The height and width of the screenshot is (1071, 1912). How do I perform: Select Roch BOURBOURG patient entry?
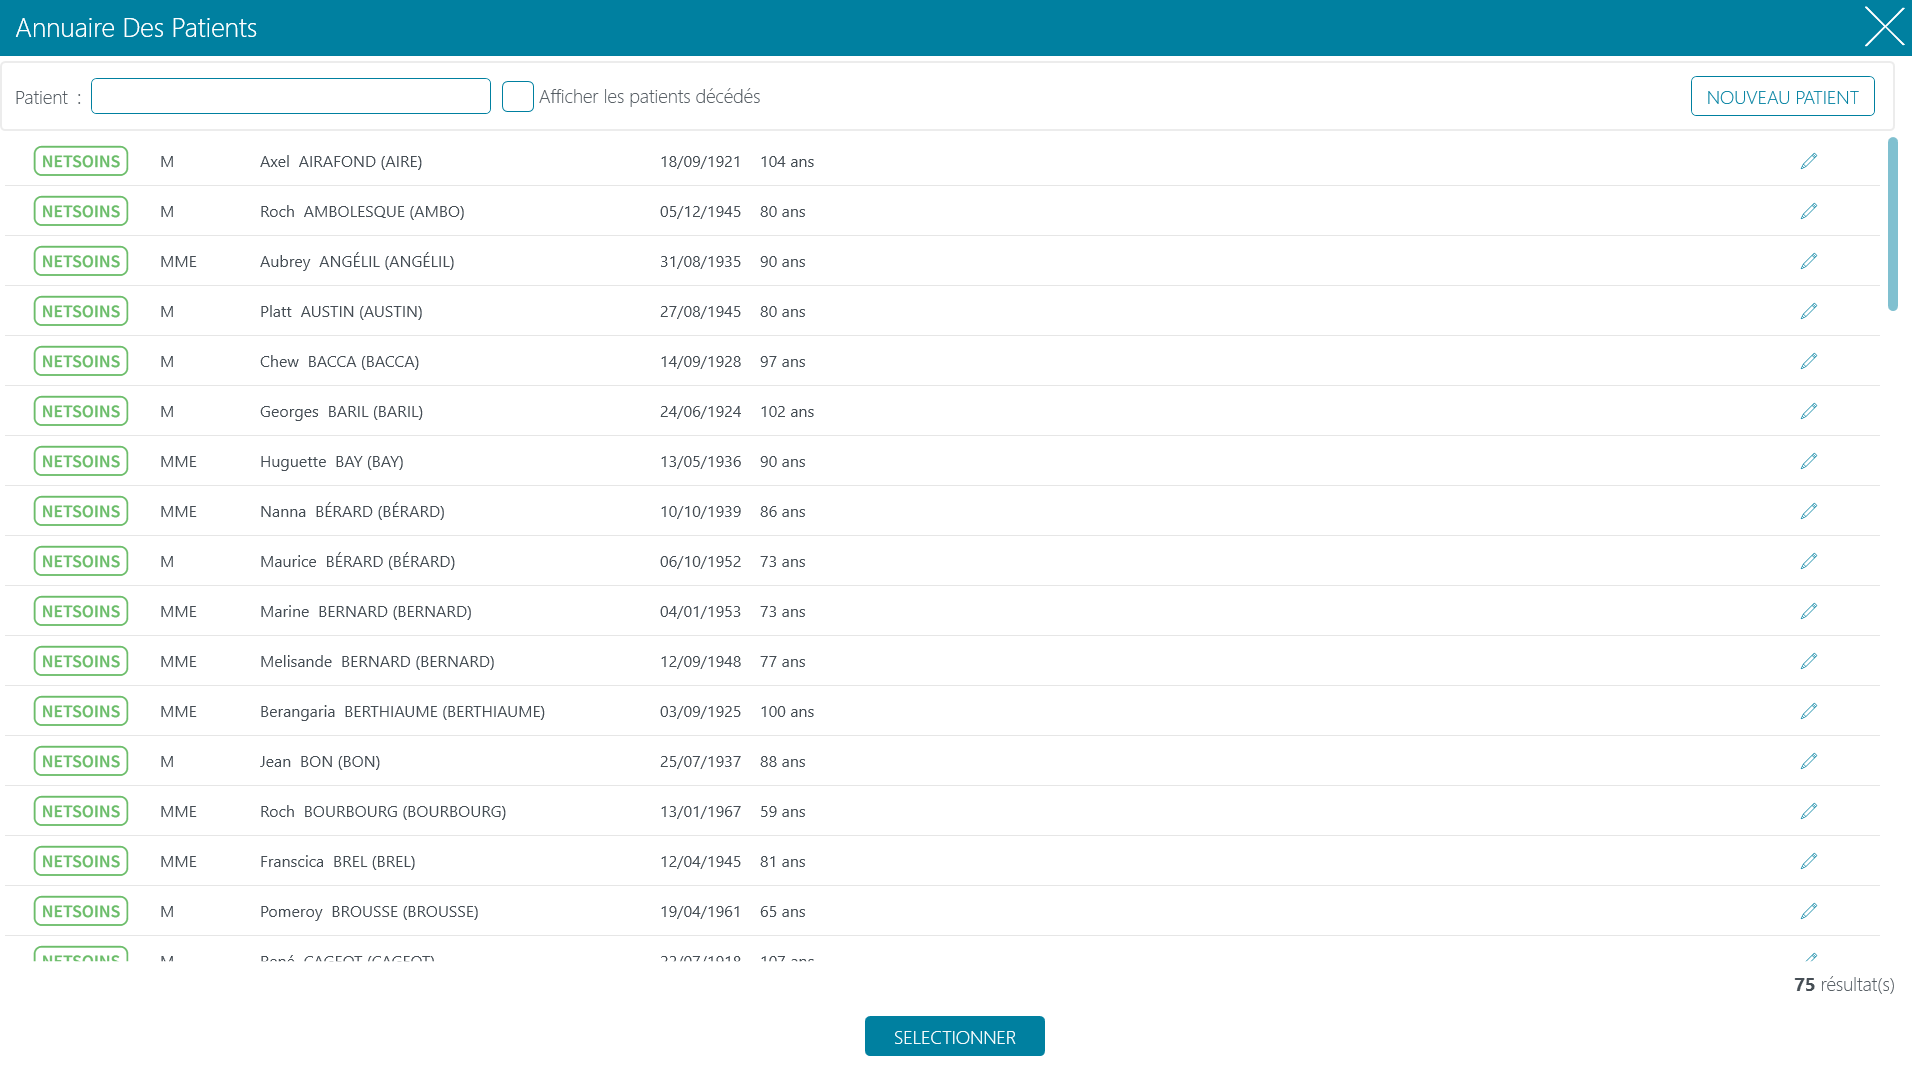(942, 811)
